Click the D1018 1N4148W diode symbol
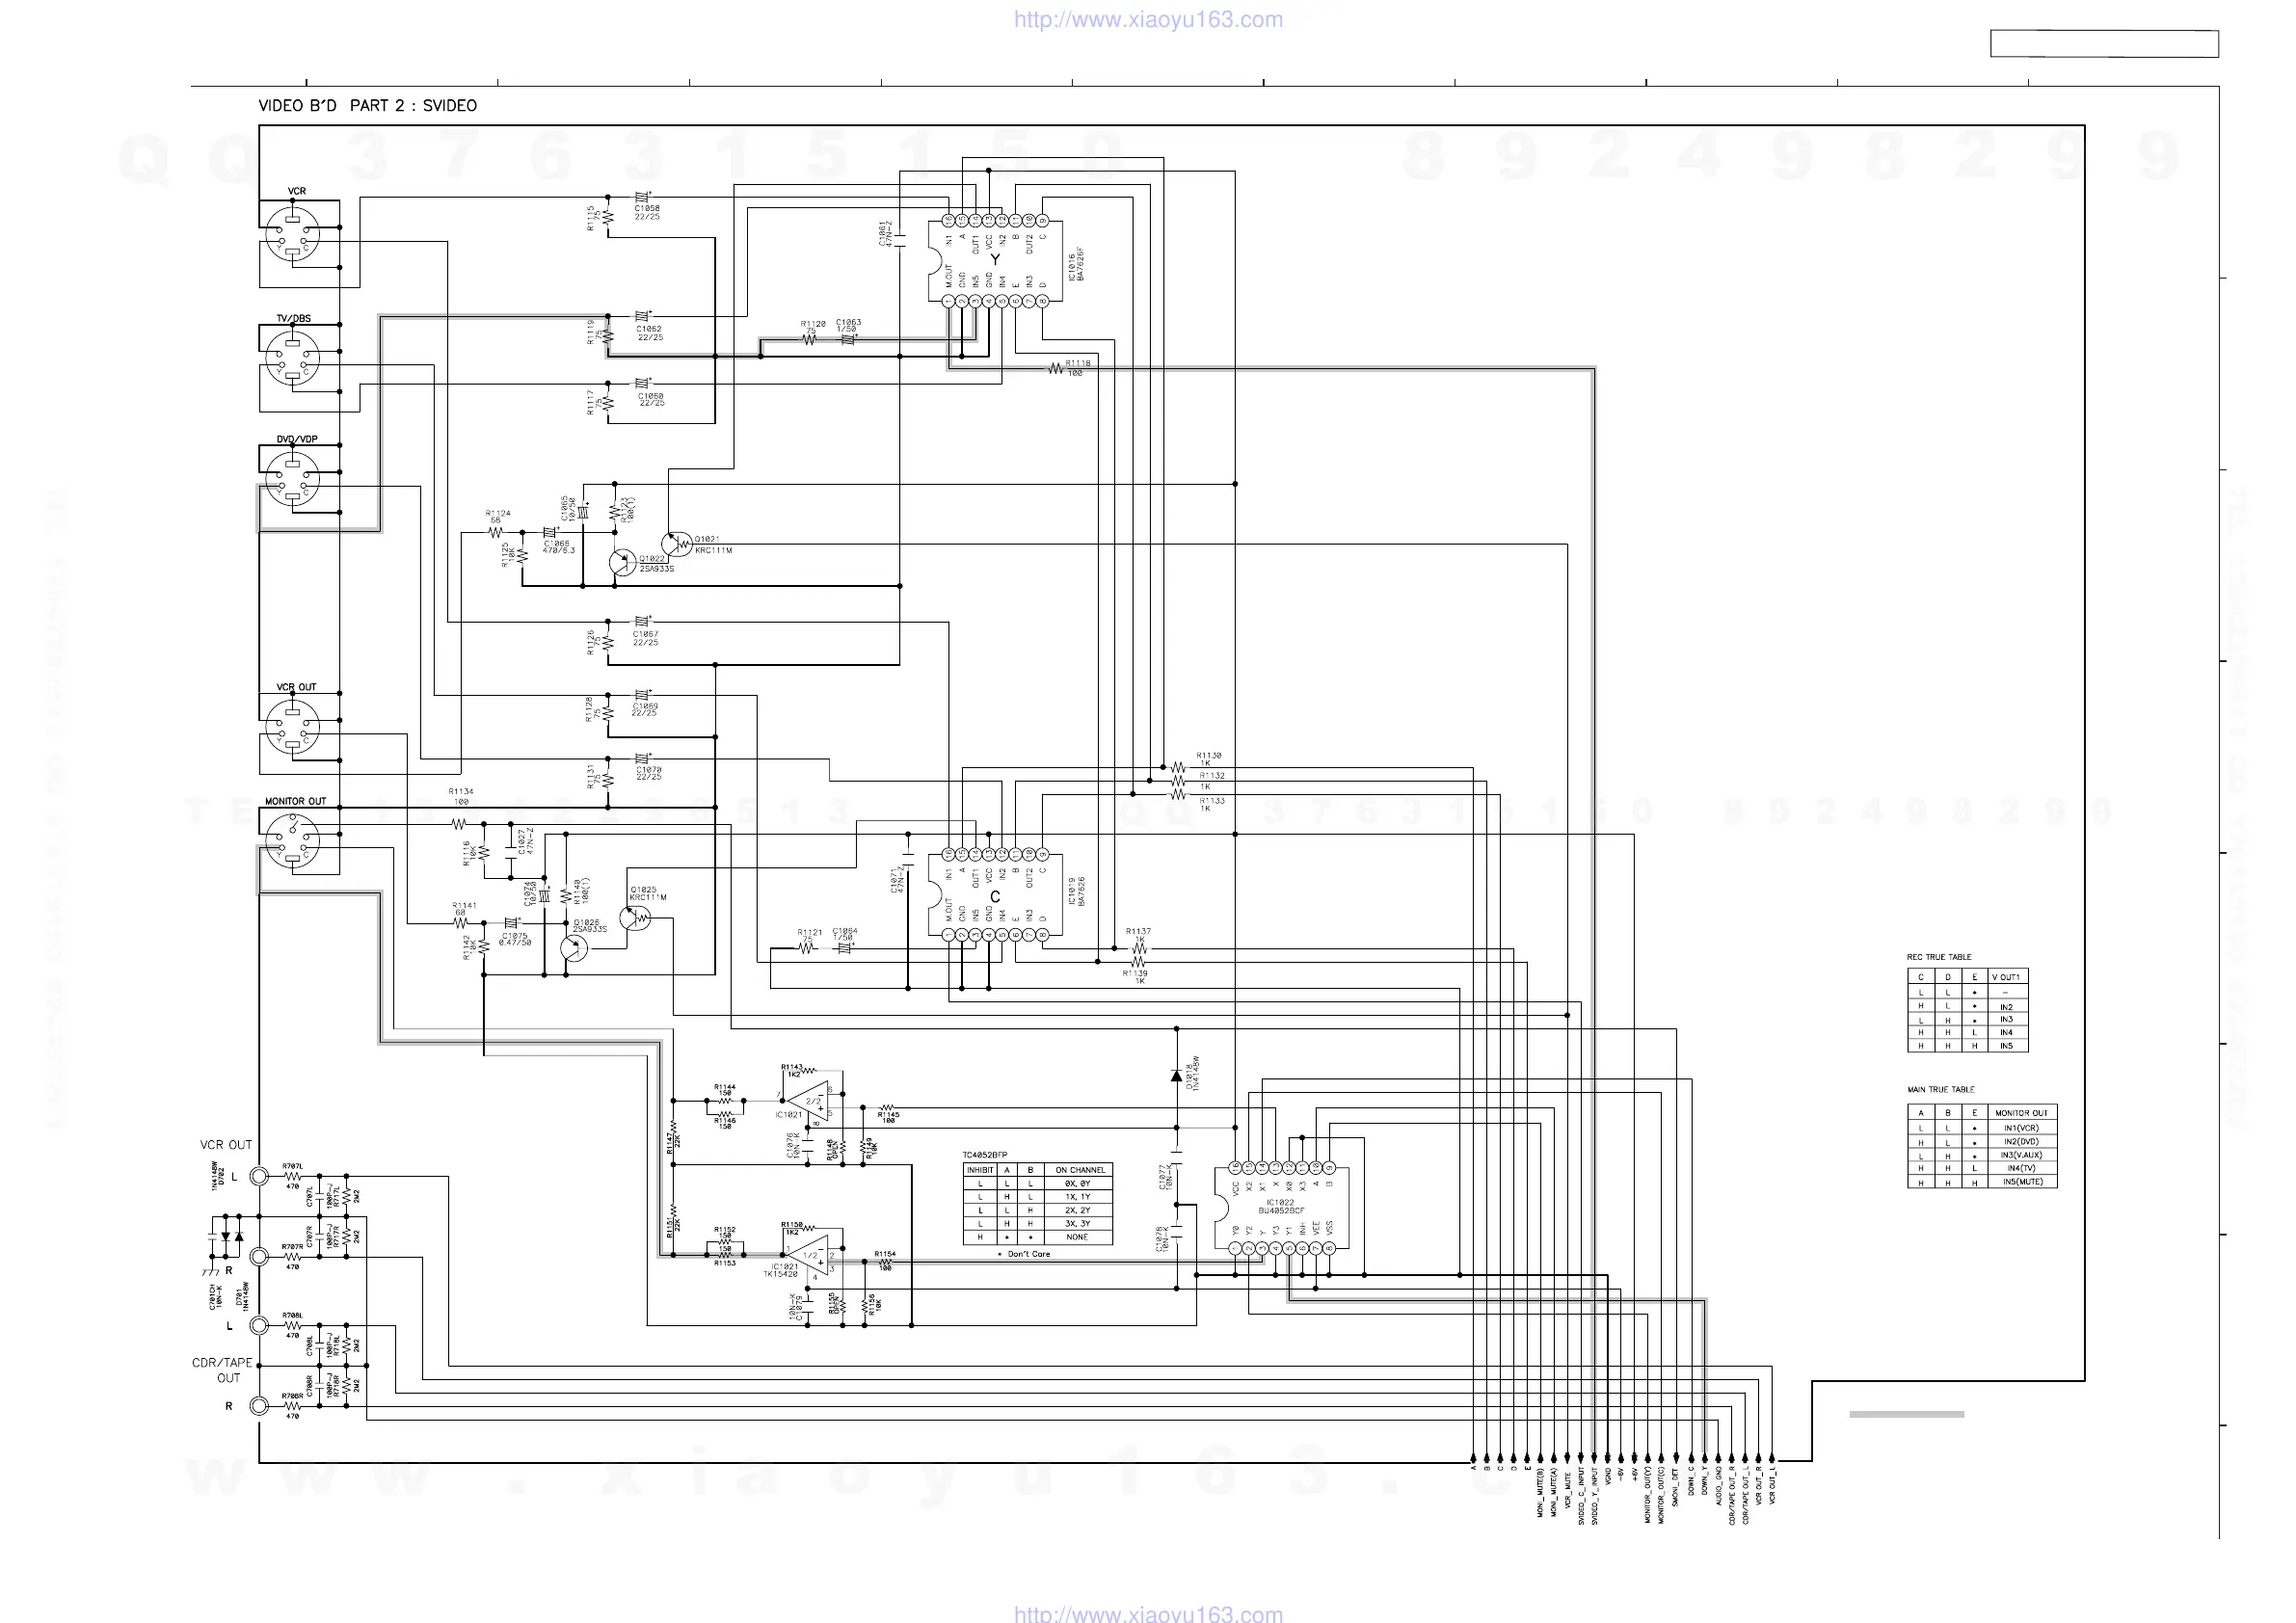Image resolution: width=2296 pixels, height=1623 pixels. pos(1176,1076)
